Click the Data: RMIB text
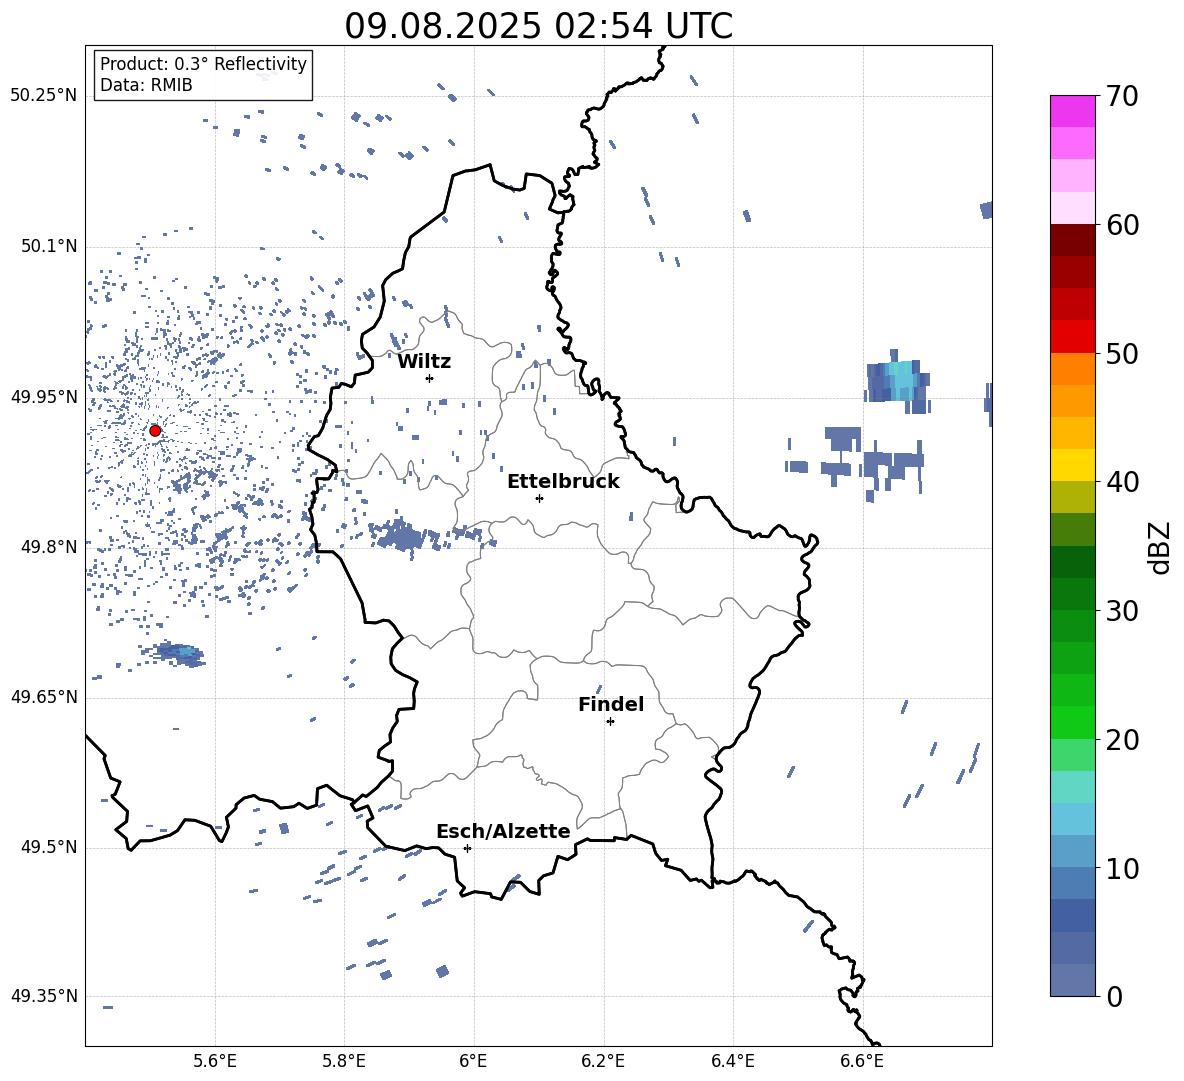Image resolution: width=1184 pixels, height=1081 pixels. click(x=146, y=85)
